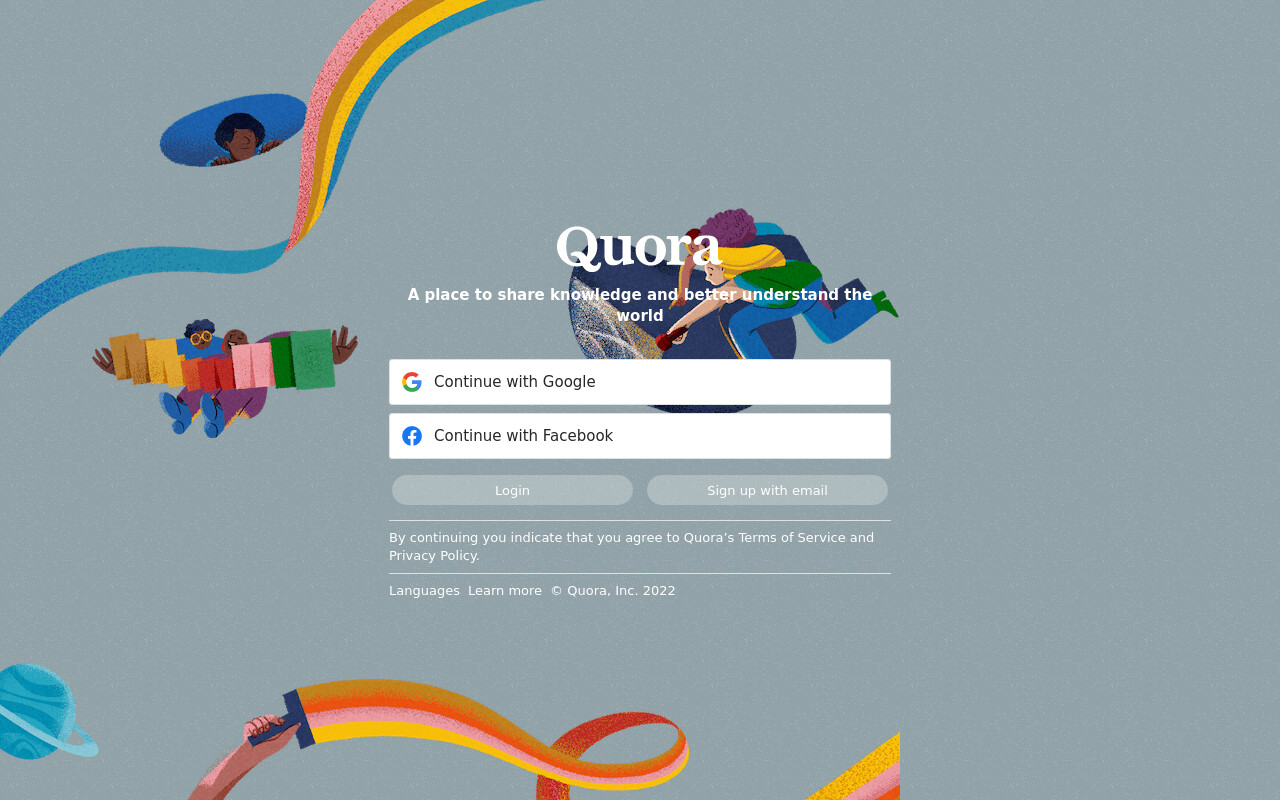The image size is (1280, 800).
Task: Click the person wearing glasses behind the banner
Action: point(200,336)
